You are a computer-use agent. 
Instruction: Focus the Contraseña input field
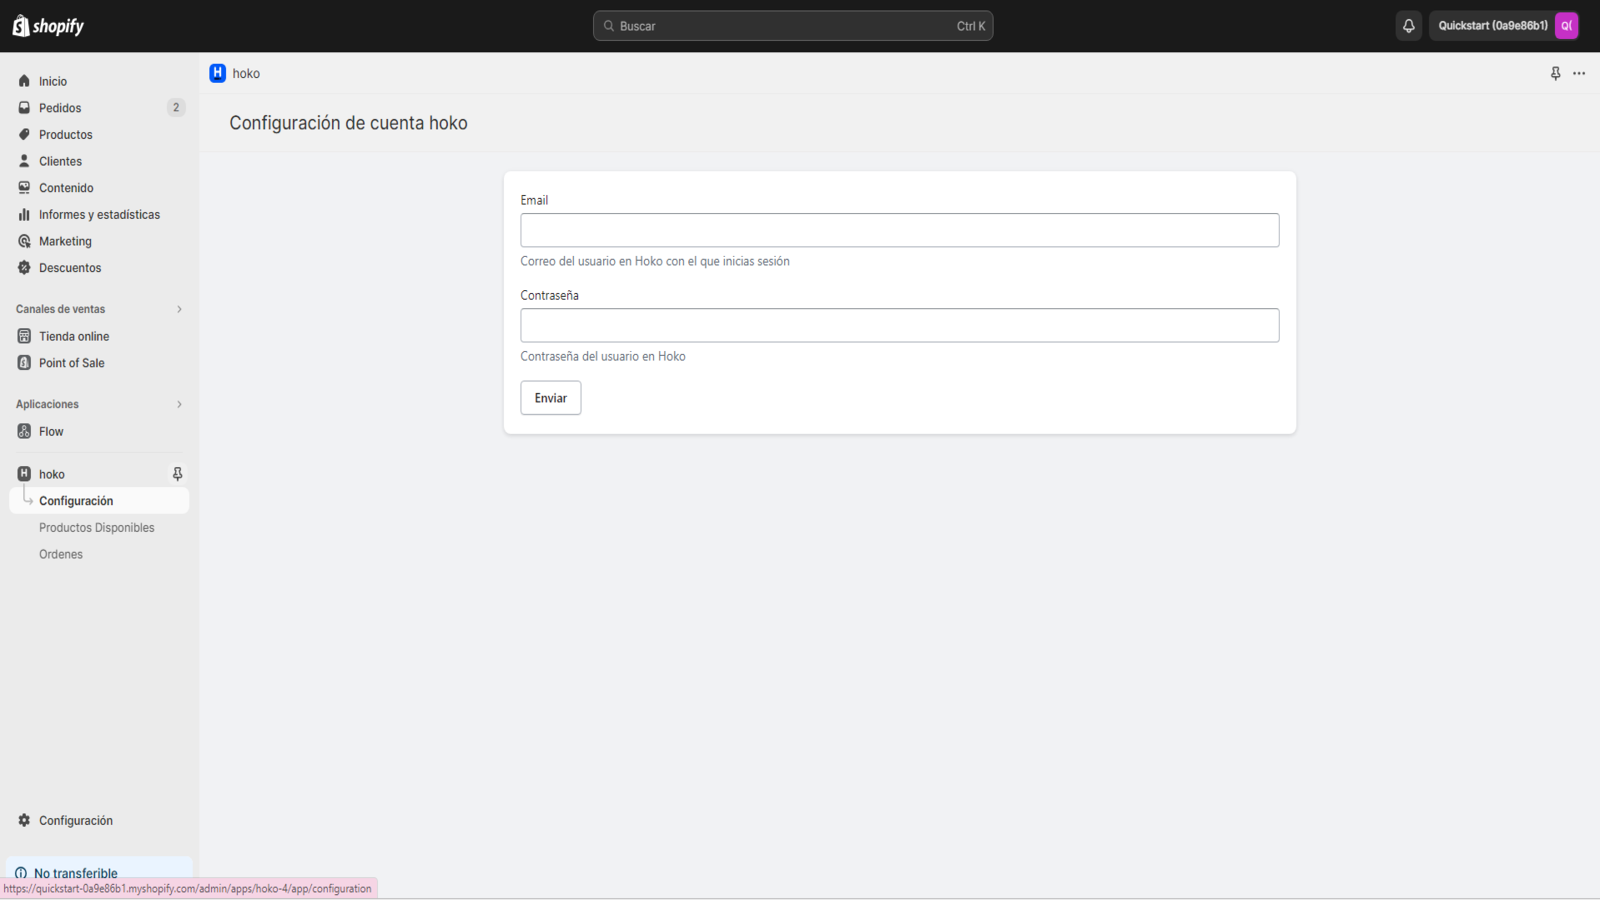coord(899,325)
